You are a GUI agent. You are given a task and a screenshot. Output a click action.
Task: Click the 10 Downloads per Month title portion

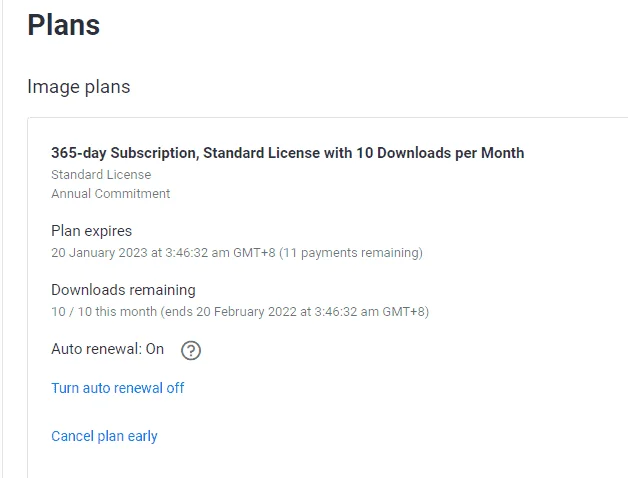440,153
